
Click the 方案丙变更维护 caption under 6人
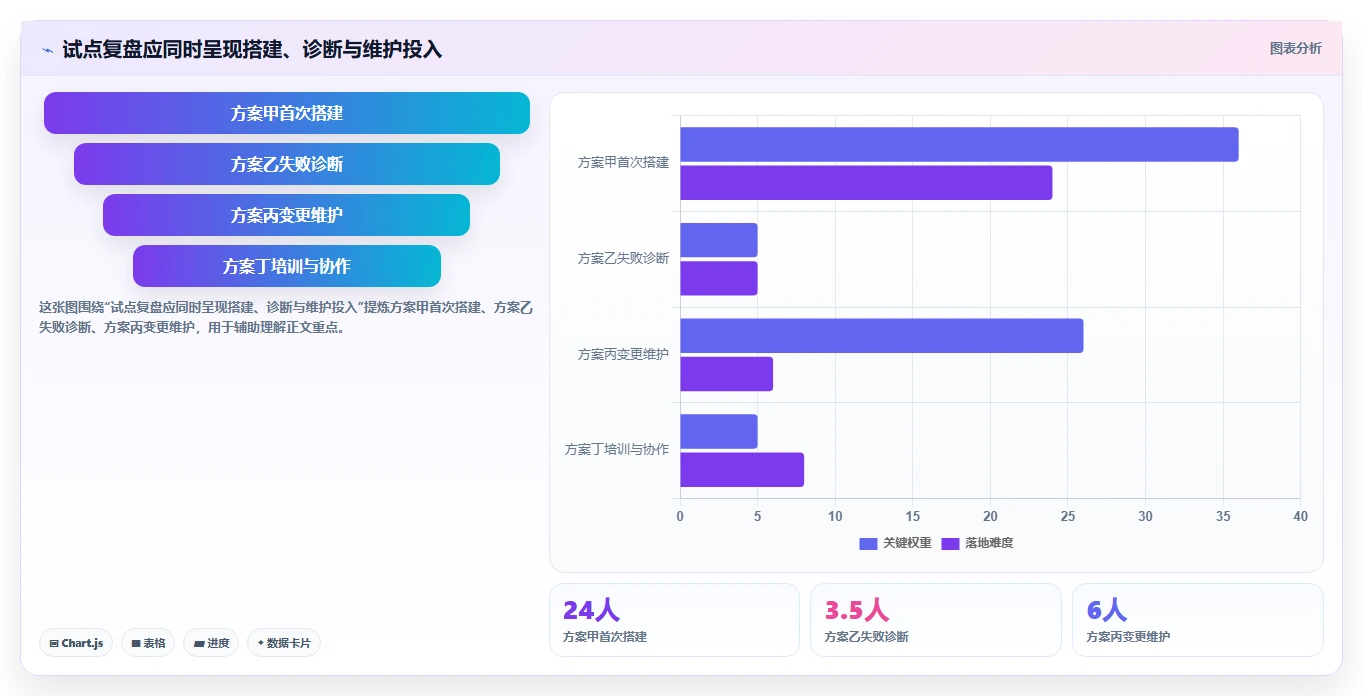(x=1128, y=637)
